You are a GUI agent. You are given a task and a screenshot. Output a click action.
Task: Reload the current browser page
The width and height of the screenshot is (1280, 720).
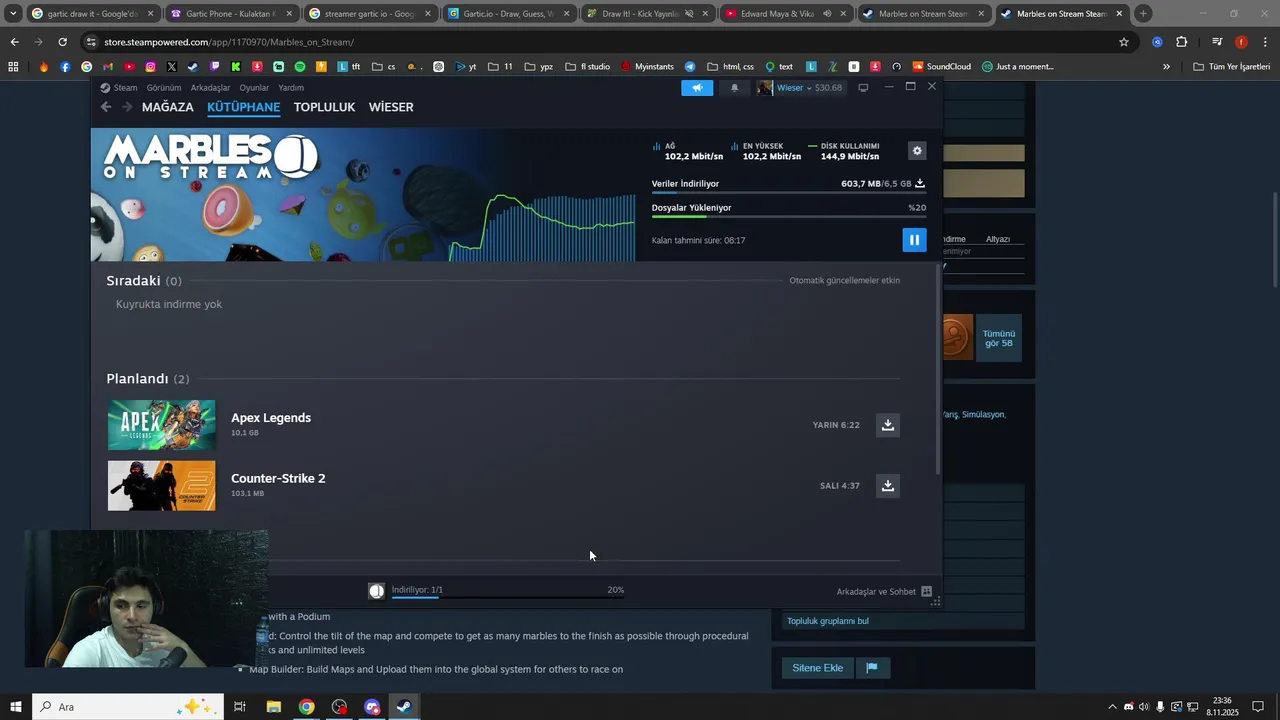[62, 42]
